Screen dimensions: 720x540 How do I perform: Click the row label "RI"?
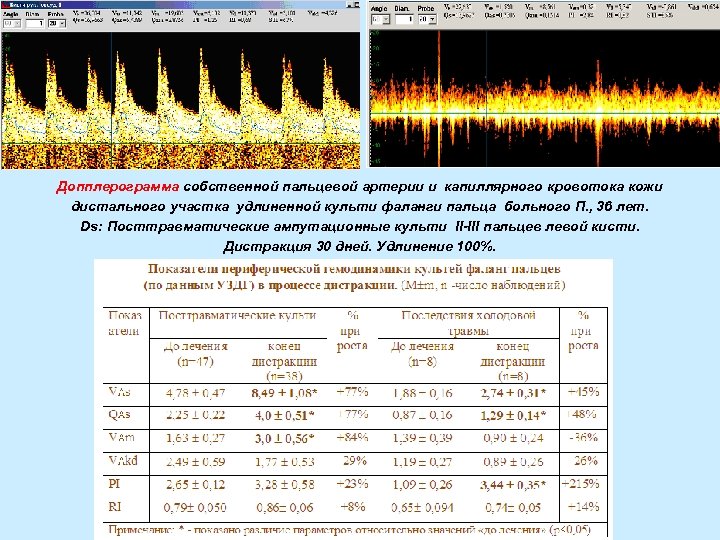click(x=115, y=506)
